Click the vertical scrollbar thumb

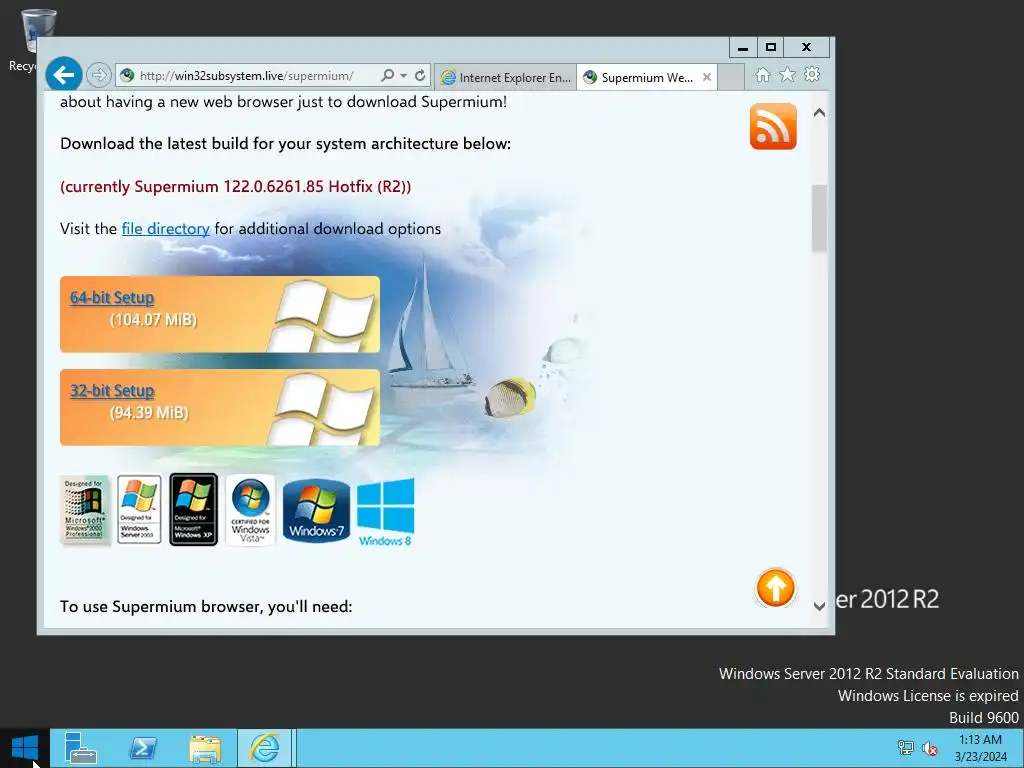pyautogui.click(x=819, y=218)
